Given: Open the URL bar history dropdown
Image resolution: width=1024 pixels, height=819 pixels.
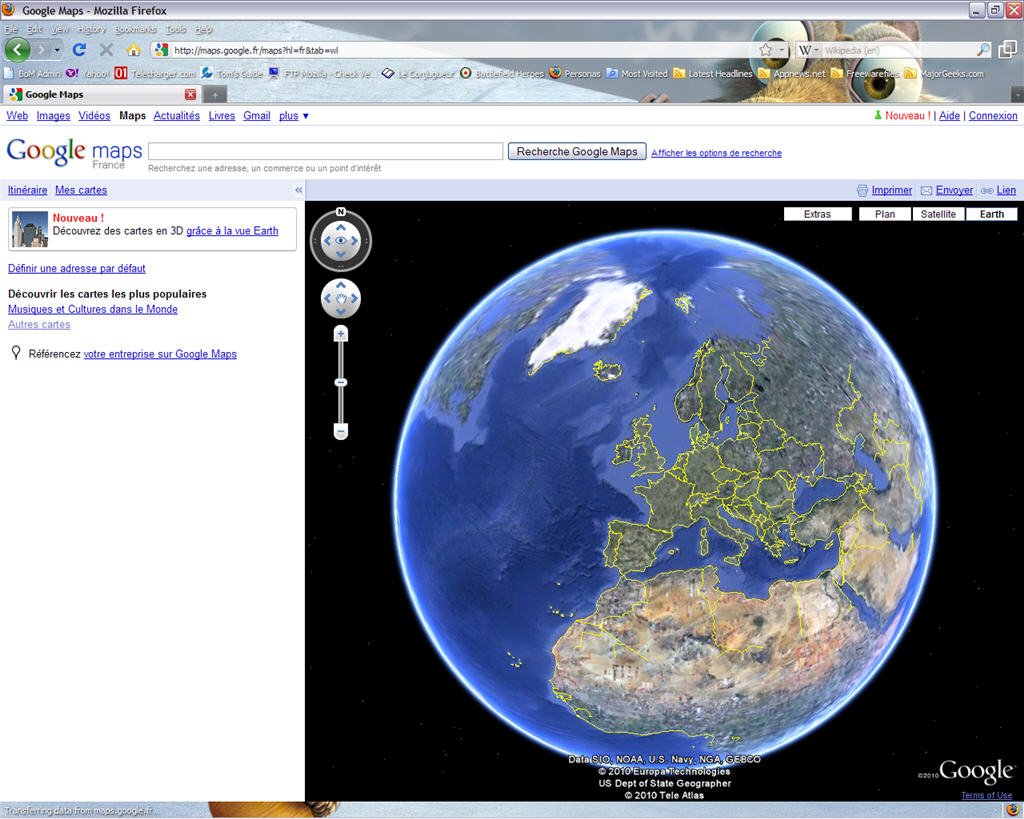Looking at the screenshot, I should (782, 50).
